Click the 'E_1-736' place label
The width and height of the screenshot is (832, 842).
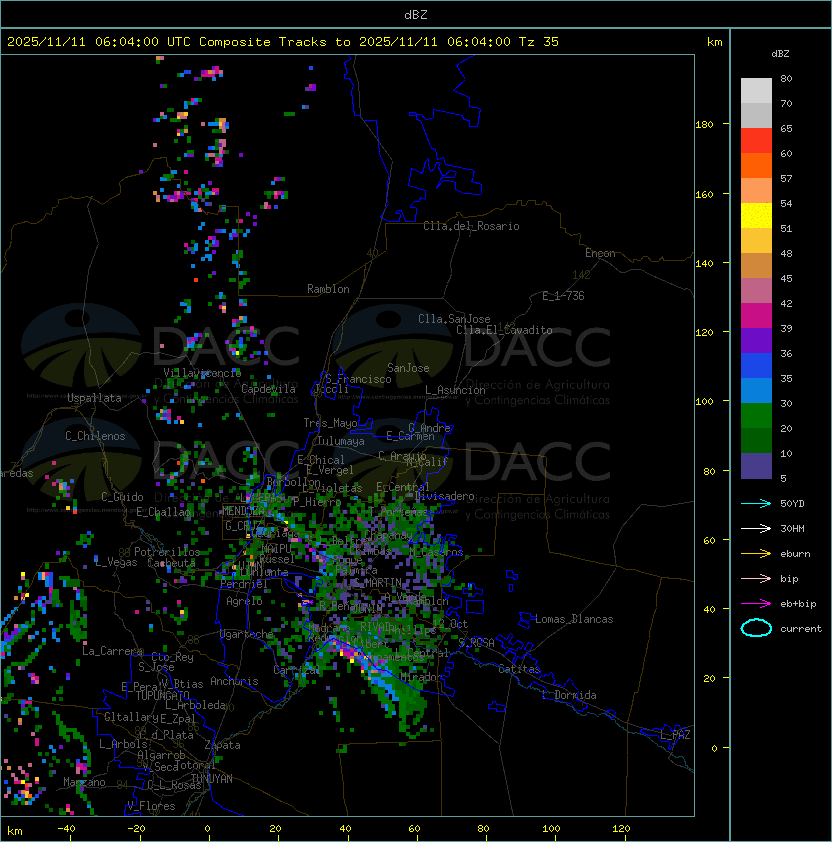pos(563,296)
